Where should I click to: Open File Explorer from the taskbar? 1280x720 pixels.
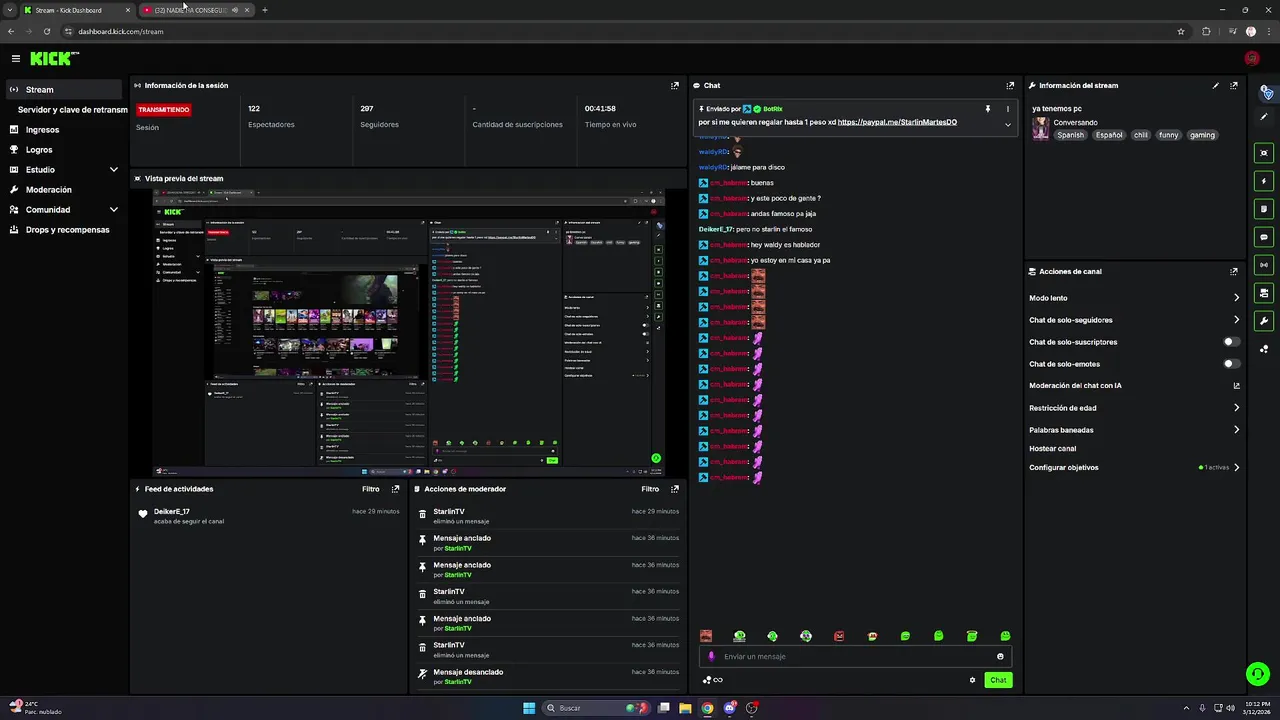(x=685, y=708)
